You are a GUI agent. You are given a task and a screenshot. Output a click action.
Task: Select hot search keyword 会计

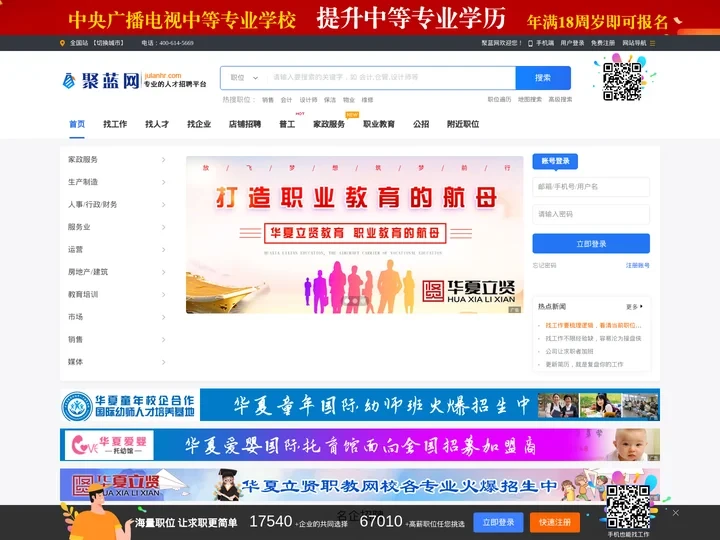tap(286, 100)
